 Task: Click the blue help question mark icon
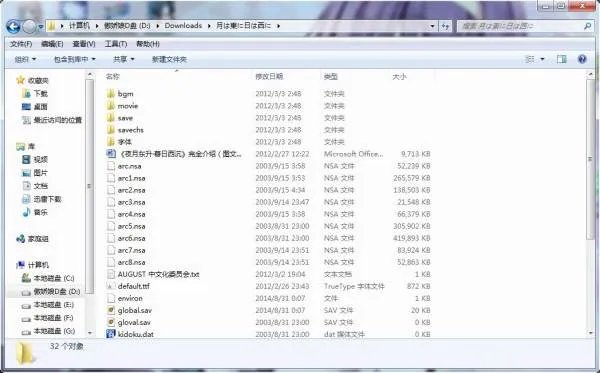(x=582, y=59)
